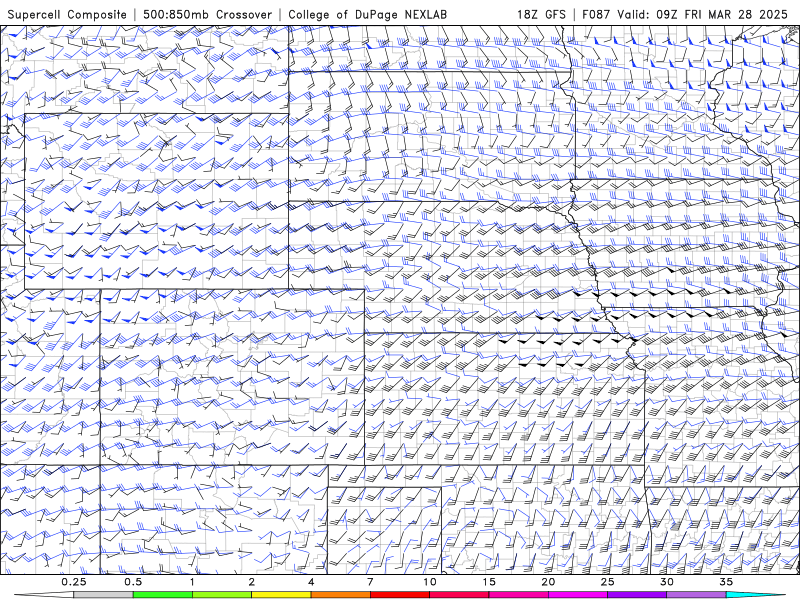This screenshot has height=600, width=800.
Task: Click the "0.5" color scale label
Action: [x=133, y=582]
